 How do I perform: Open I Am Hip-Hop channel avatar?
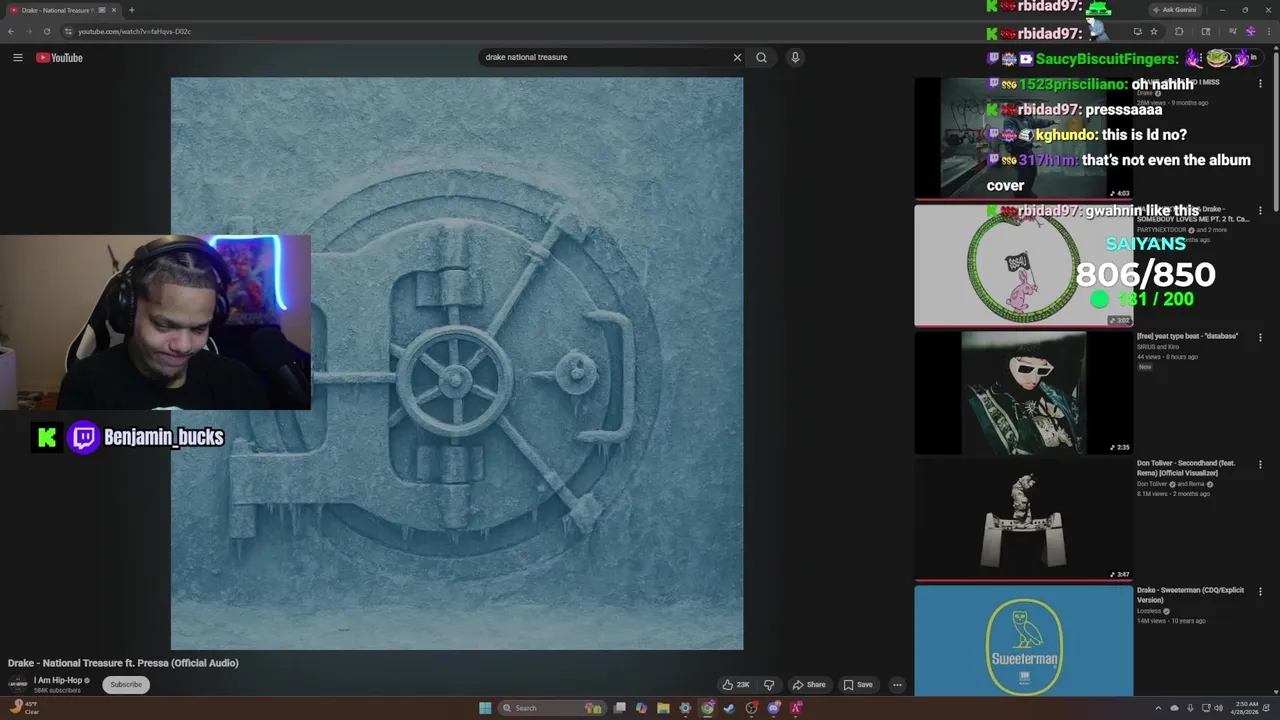tap(18, 684)
